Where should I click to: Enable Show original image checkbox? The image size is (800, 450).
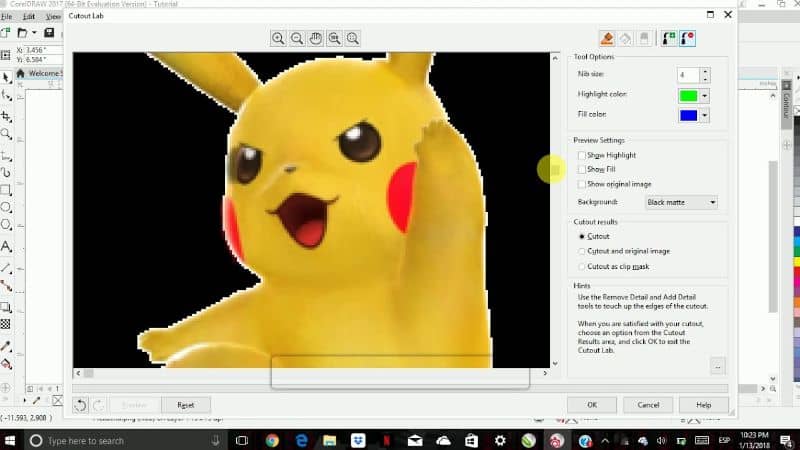(582, 184)
